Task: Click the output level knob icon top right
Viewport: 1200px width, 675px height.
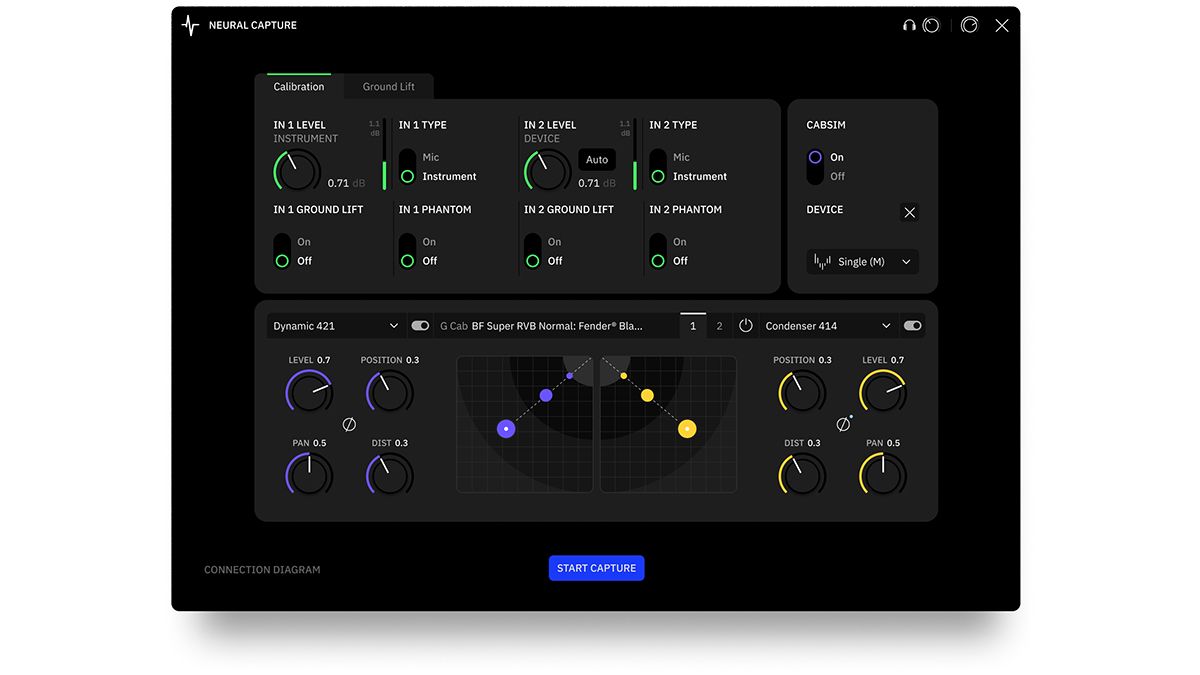Action: click(968, 25)
